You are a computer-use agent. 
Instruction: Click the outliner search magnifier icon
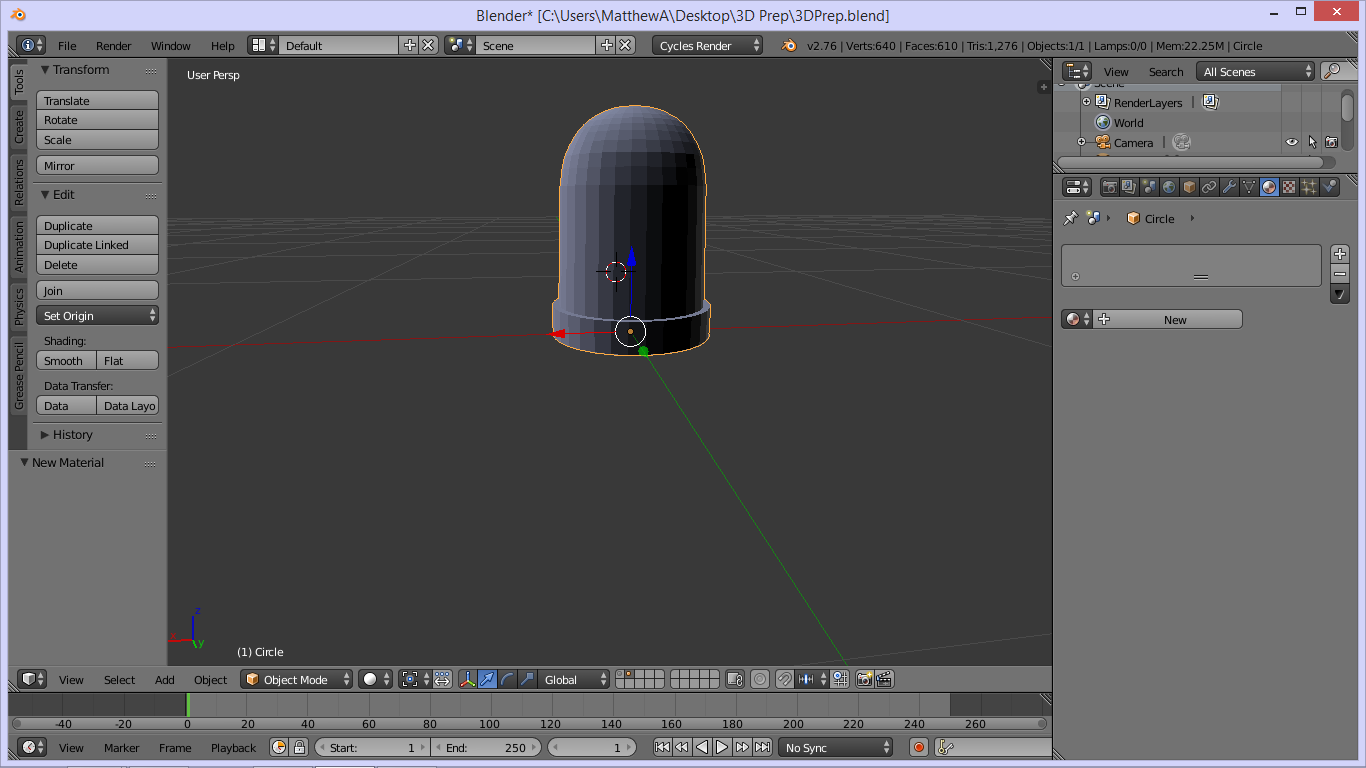click(1332, 71)
